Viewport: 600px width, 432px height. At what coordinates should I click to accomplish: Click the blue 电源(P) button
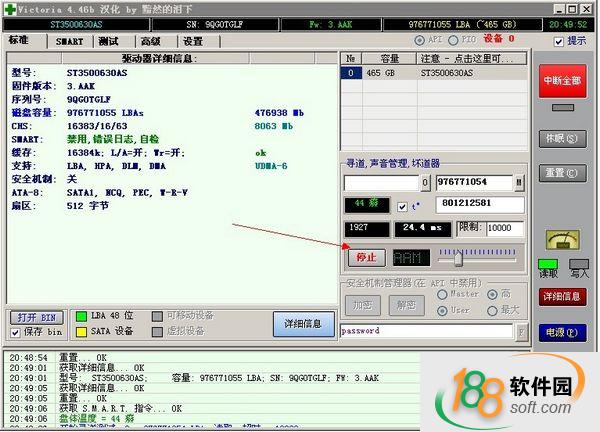coord(562,333)
